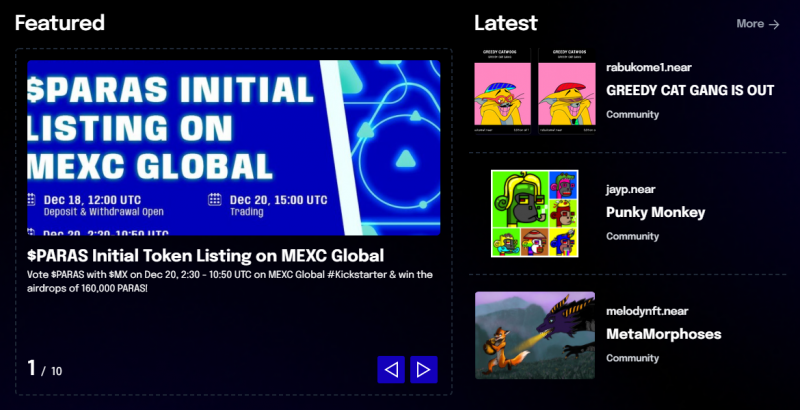Click the Latest section heading
This screenshot has height=410, width=800.
[x=506, y=23]
